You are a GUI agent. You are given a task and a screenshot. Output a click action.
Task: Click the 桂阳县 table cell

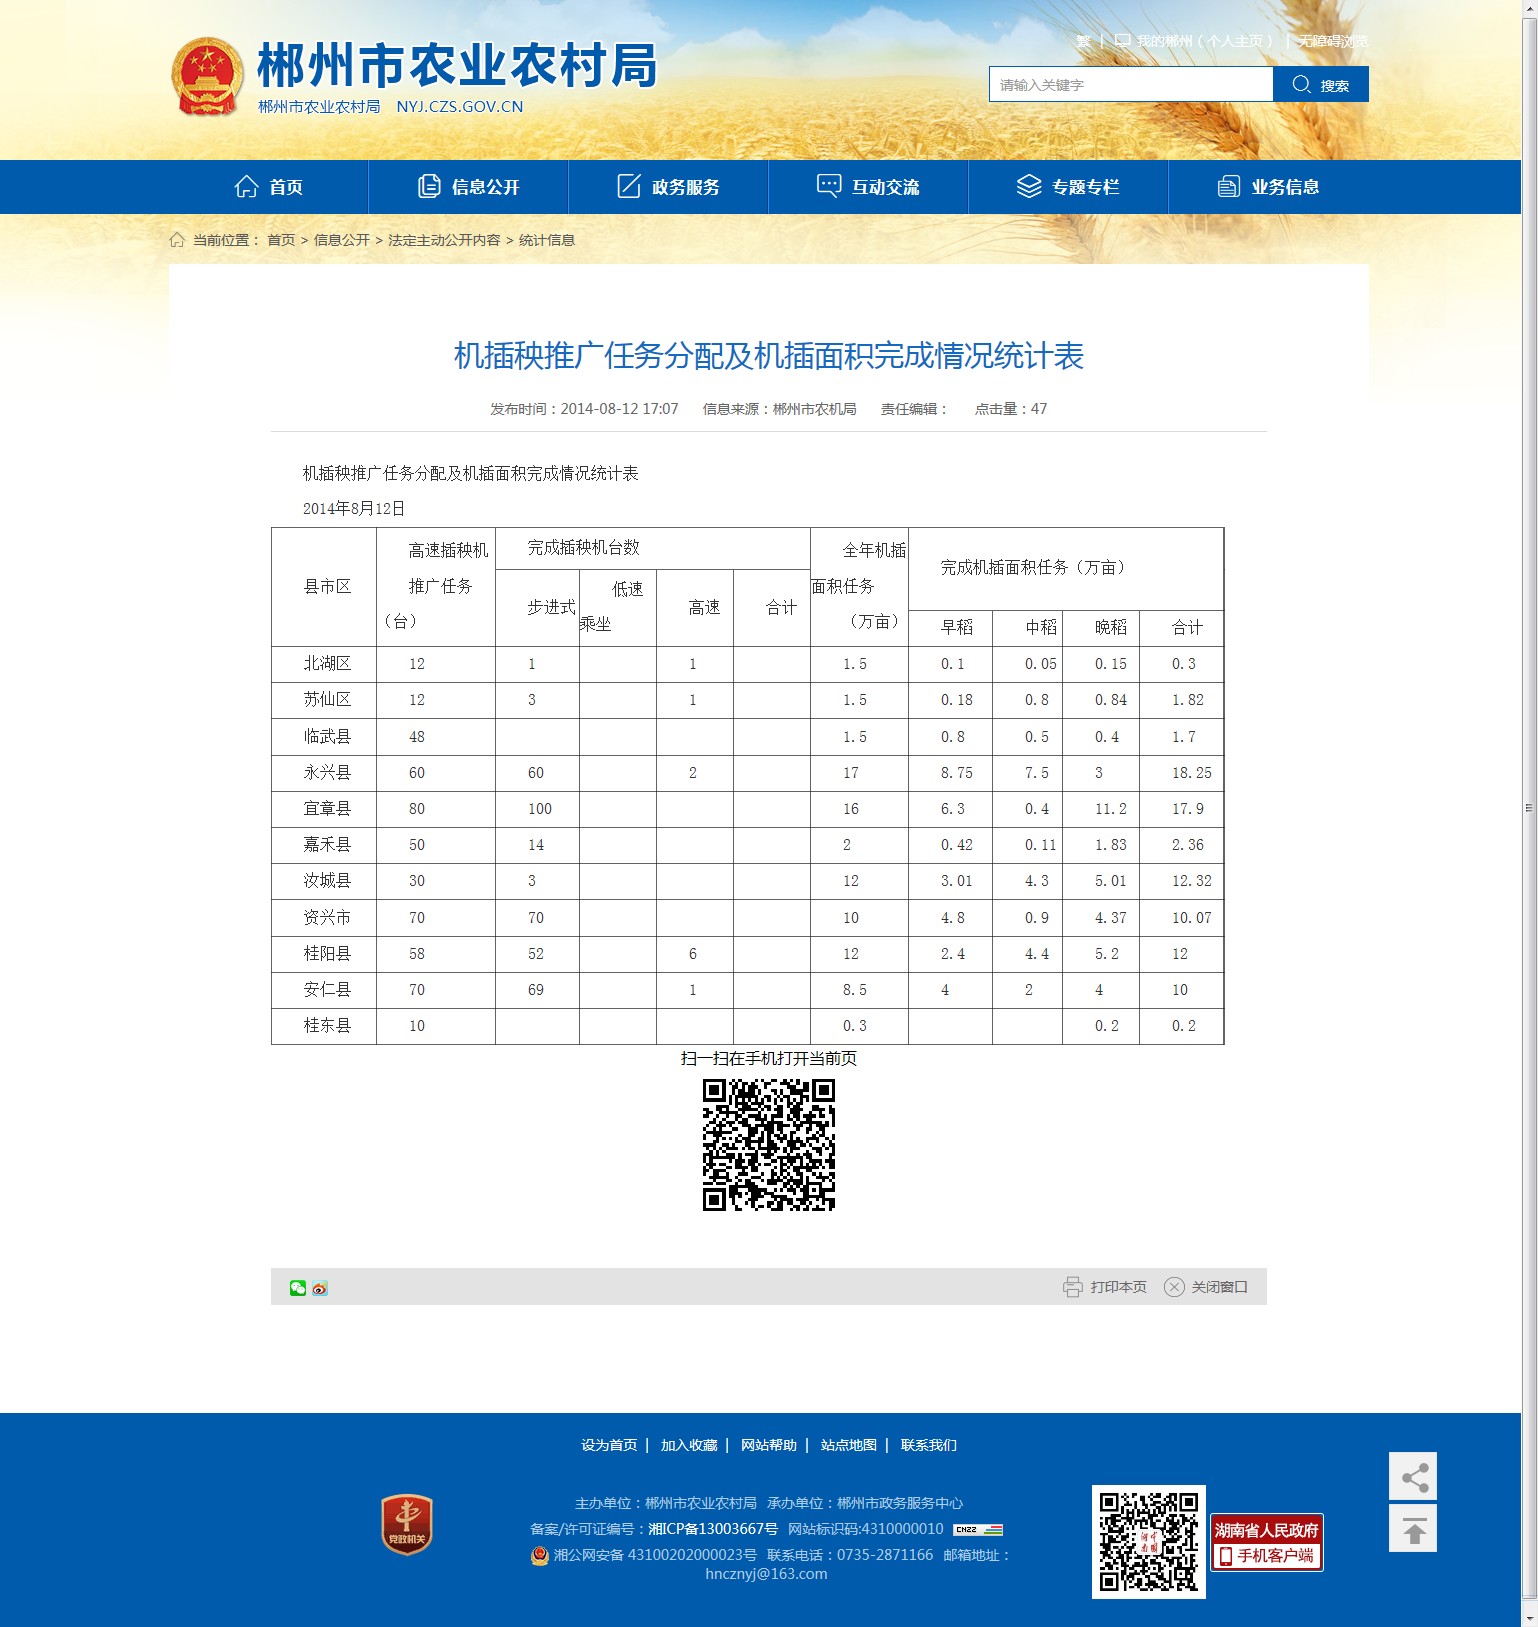(324, 954)
